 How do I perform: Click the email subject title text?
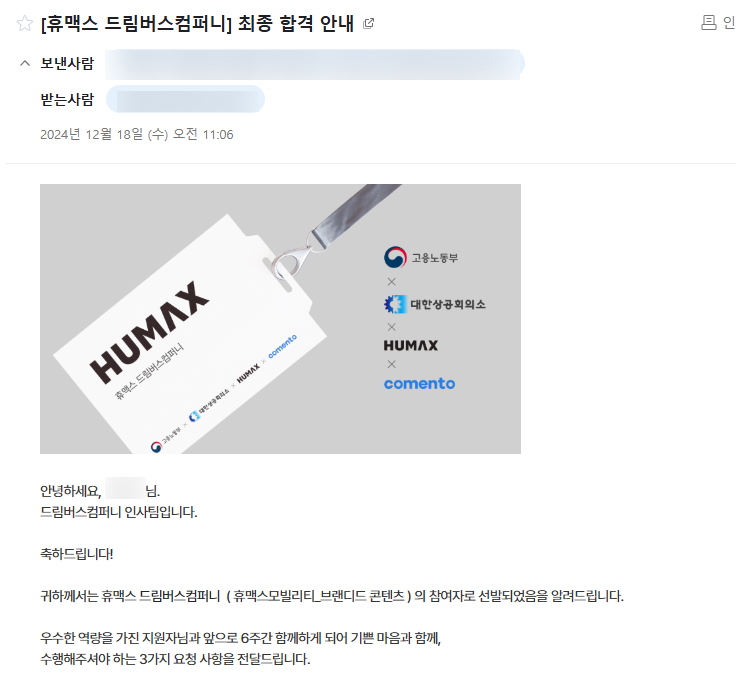197,23
